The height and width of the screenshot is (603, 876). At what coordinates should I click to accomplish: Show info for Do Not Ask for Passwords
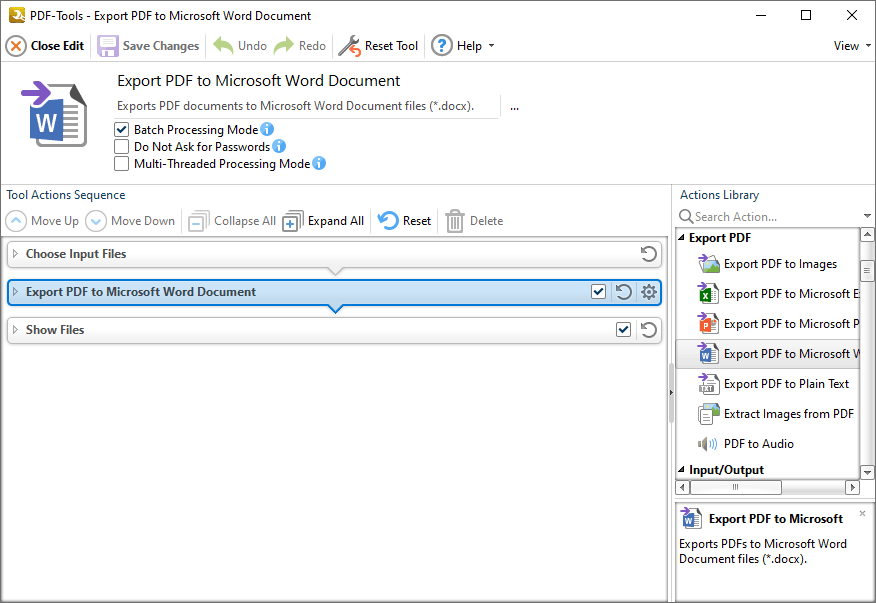pyautogui.click(x=279, y=146)
